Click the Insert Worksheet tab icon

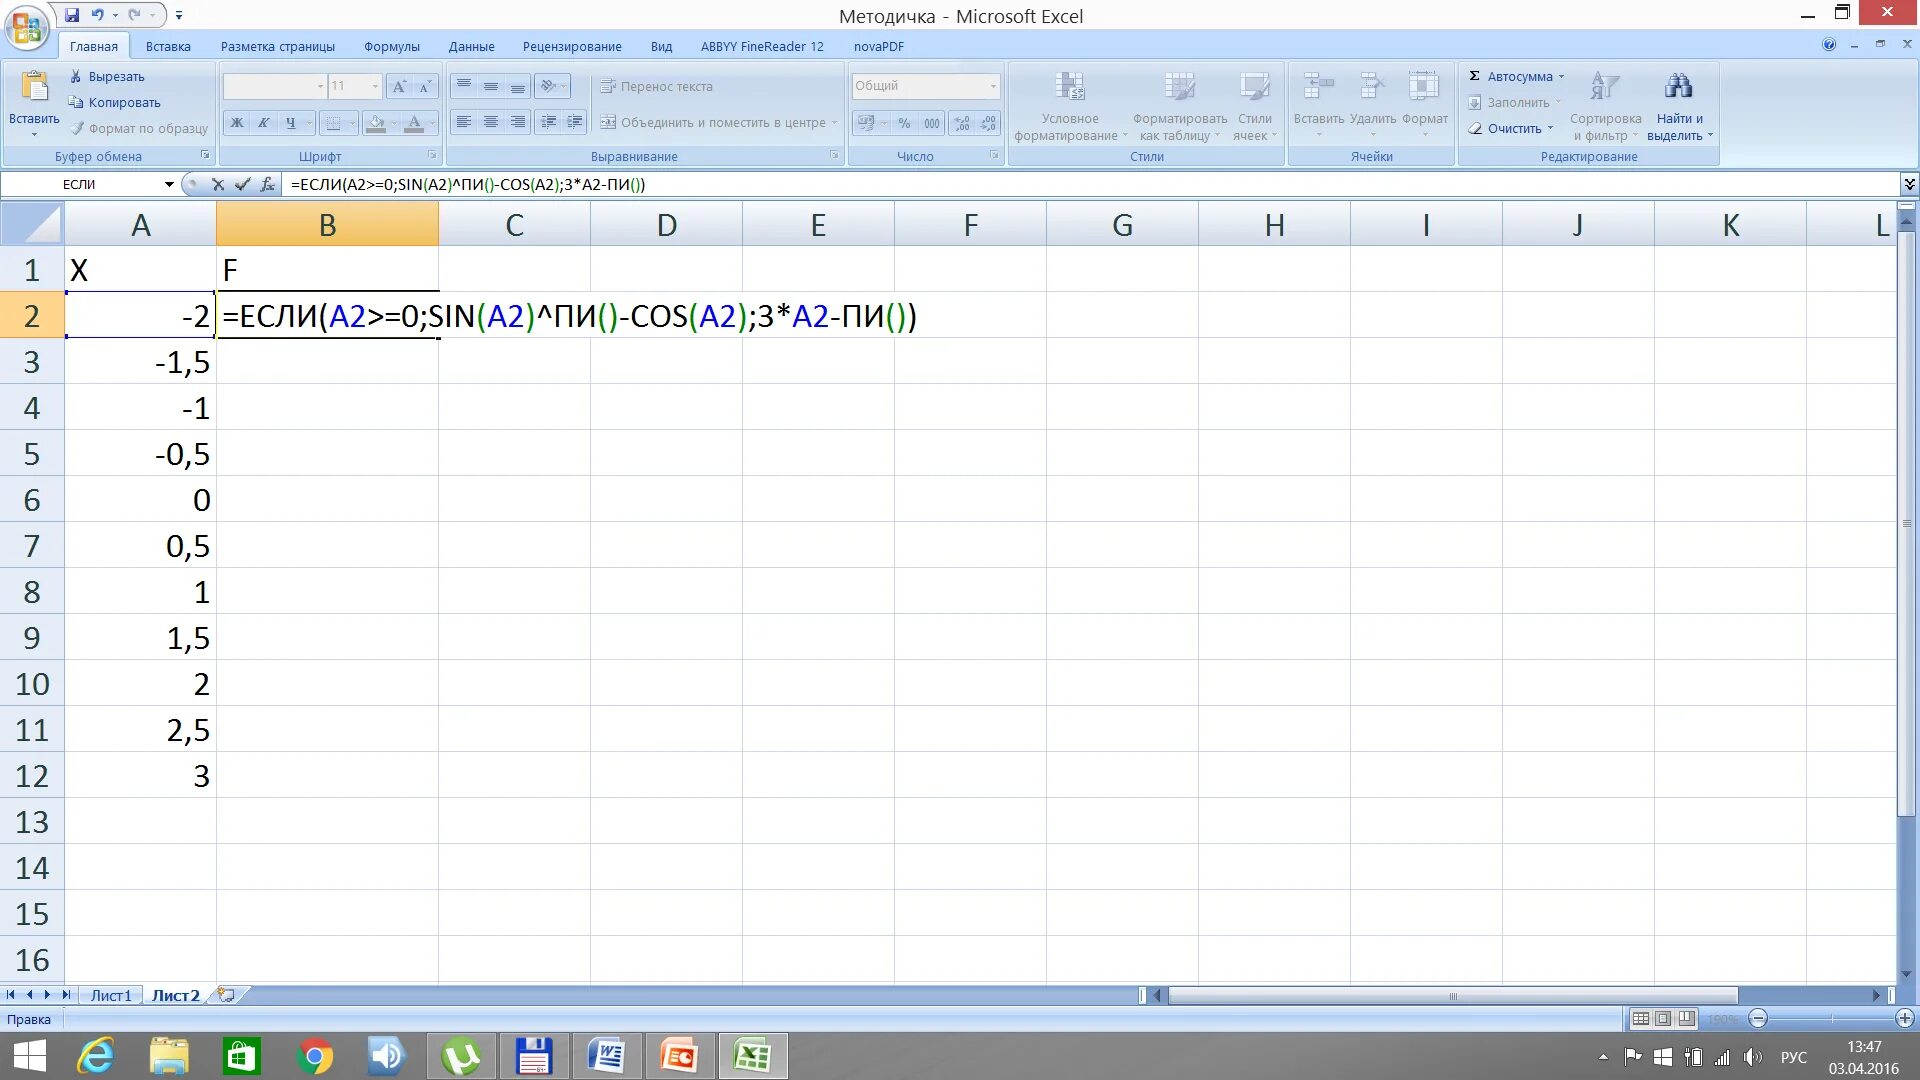click(227, 995)
